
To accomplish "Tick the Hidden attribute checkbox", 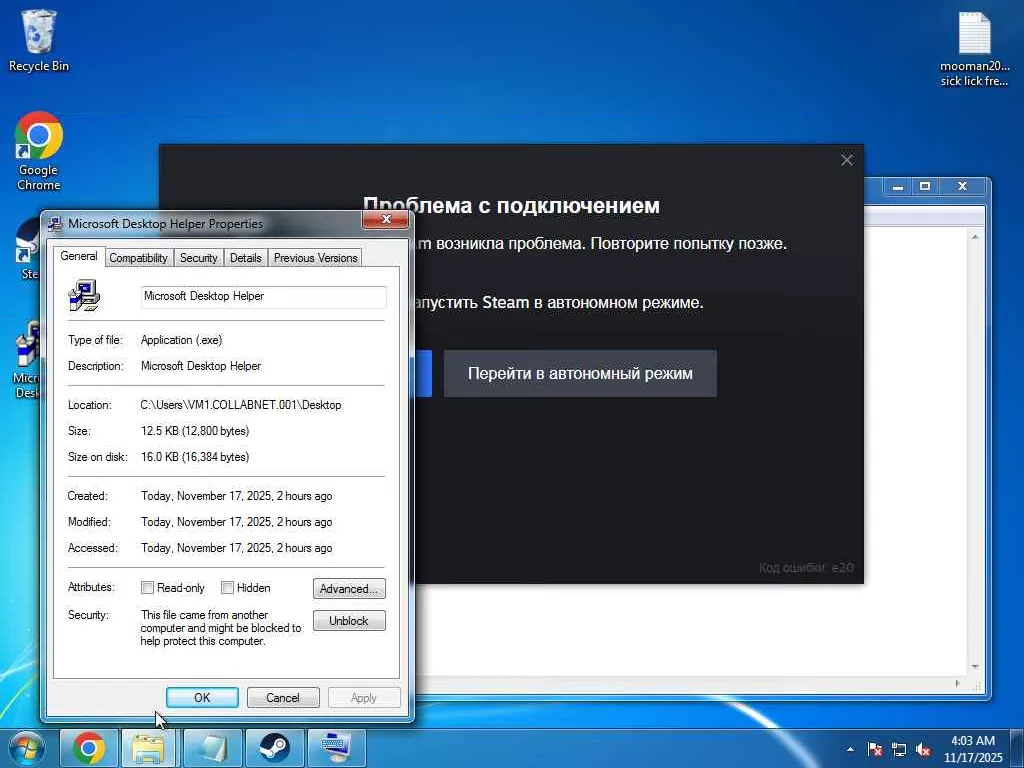I will point(227,588).
